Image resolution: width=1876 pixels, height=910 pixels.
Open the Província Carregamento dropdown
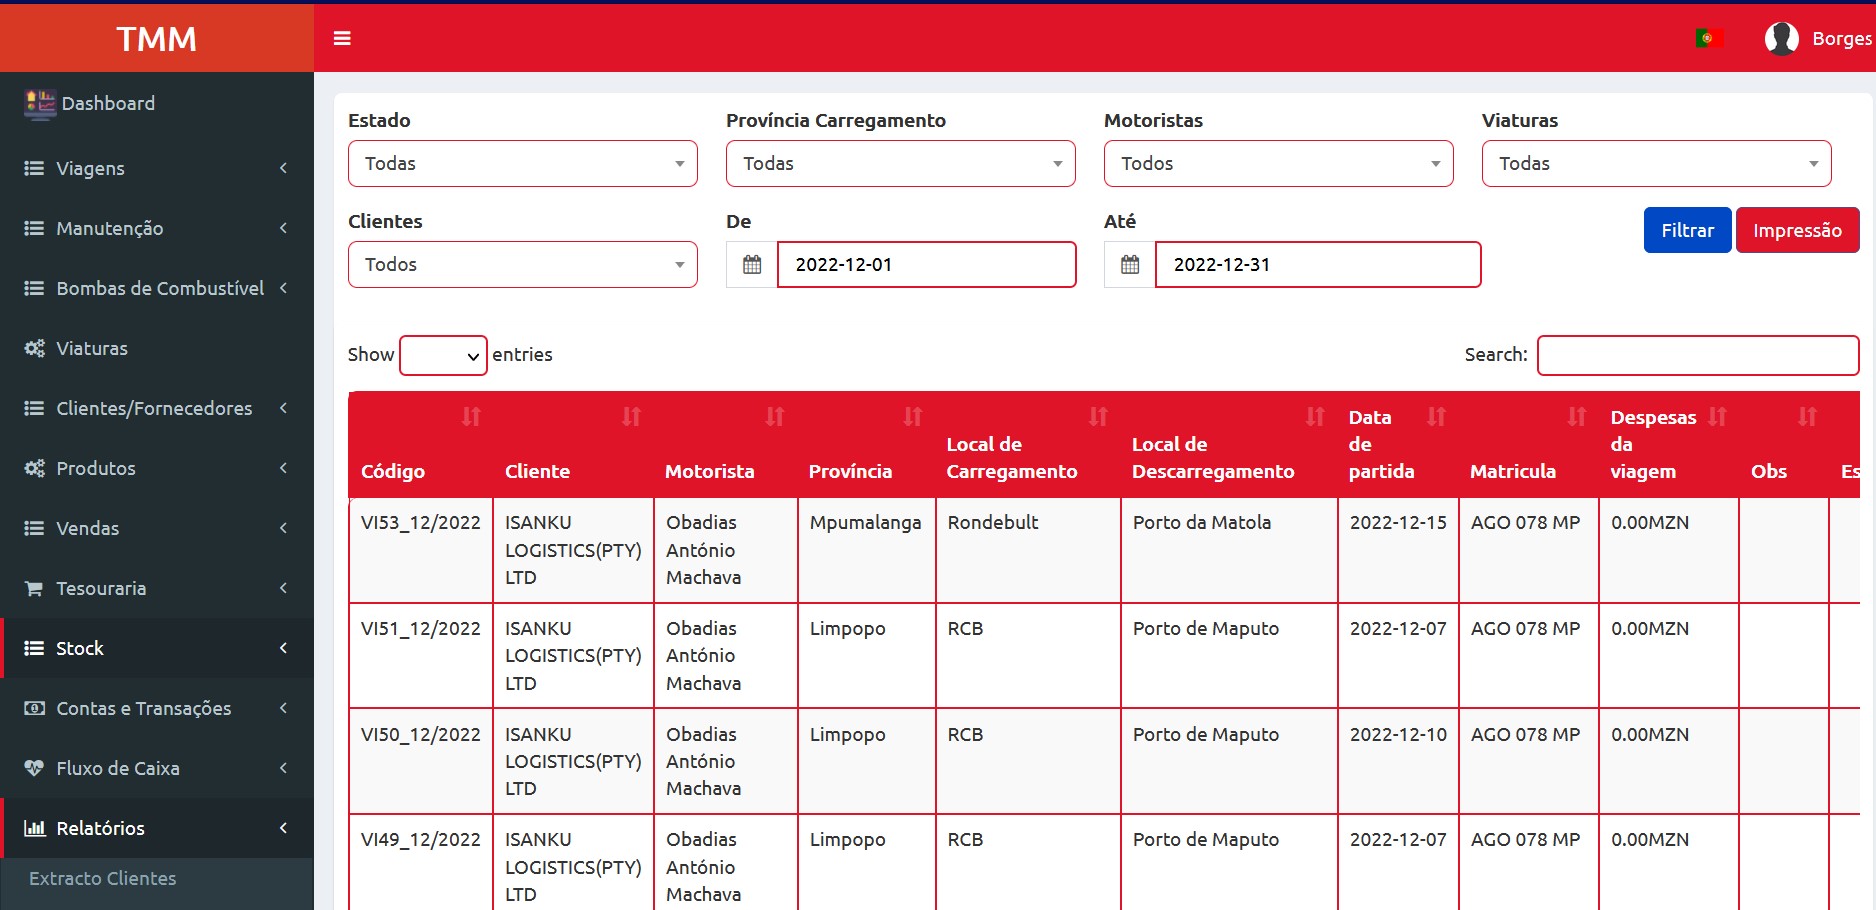(900, 164)
